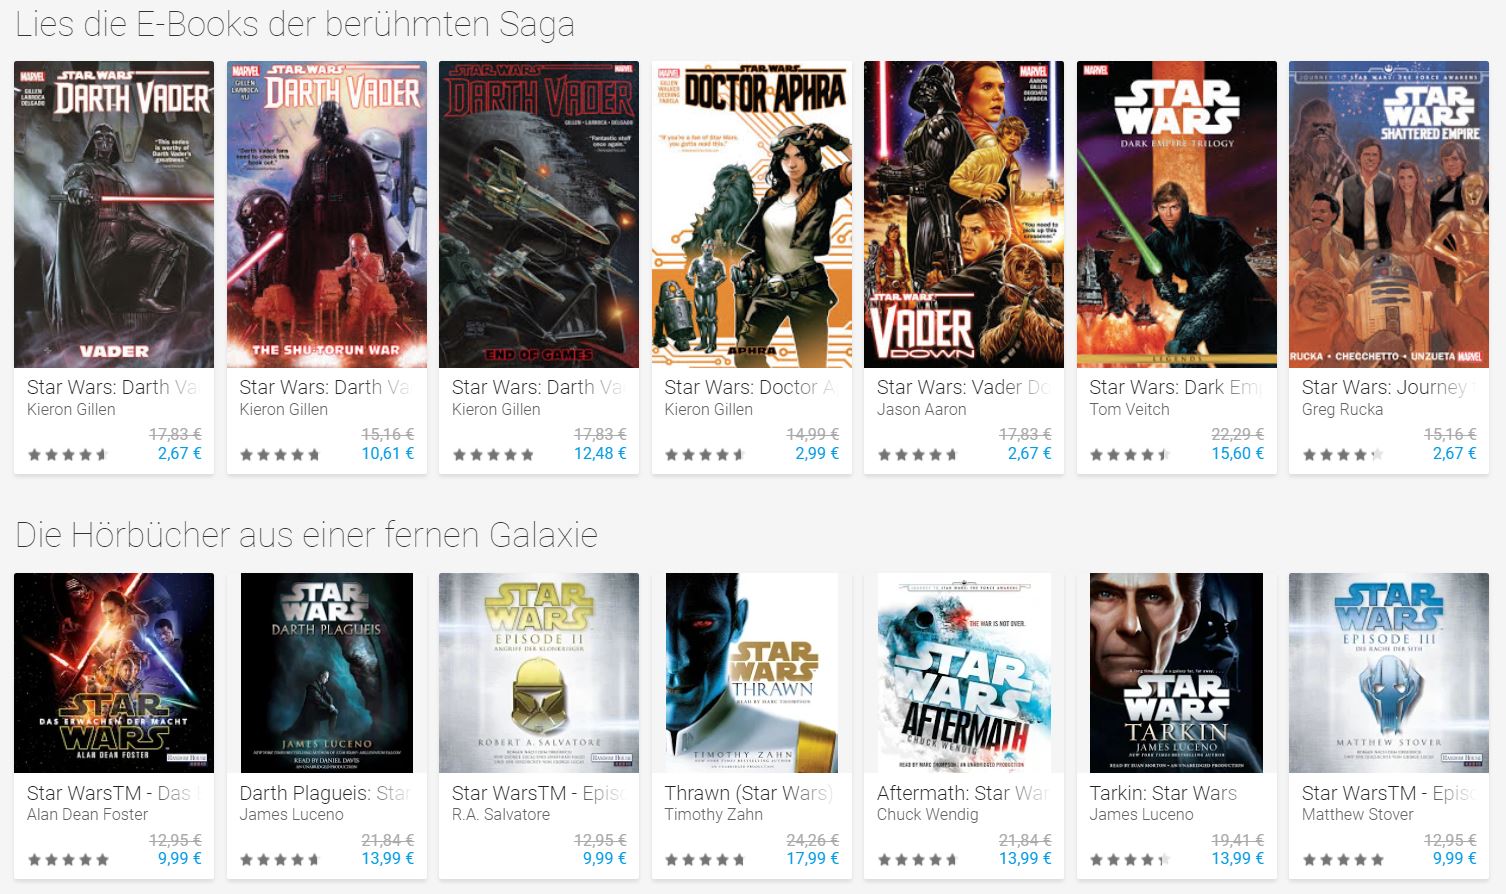Click author Timothy Zahn link
Screen dimensions: 1506x894
[x=714, y=814]
